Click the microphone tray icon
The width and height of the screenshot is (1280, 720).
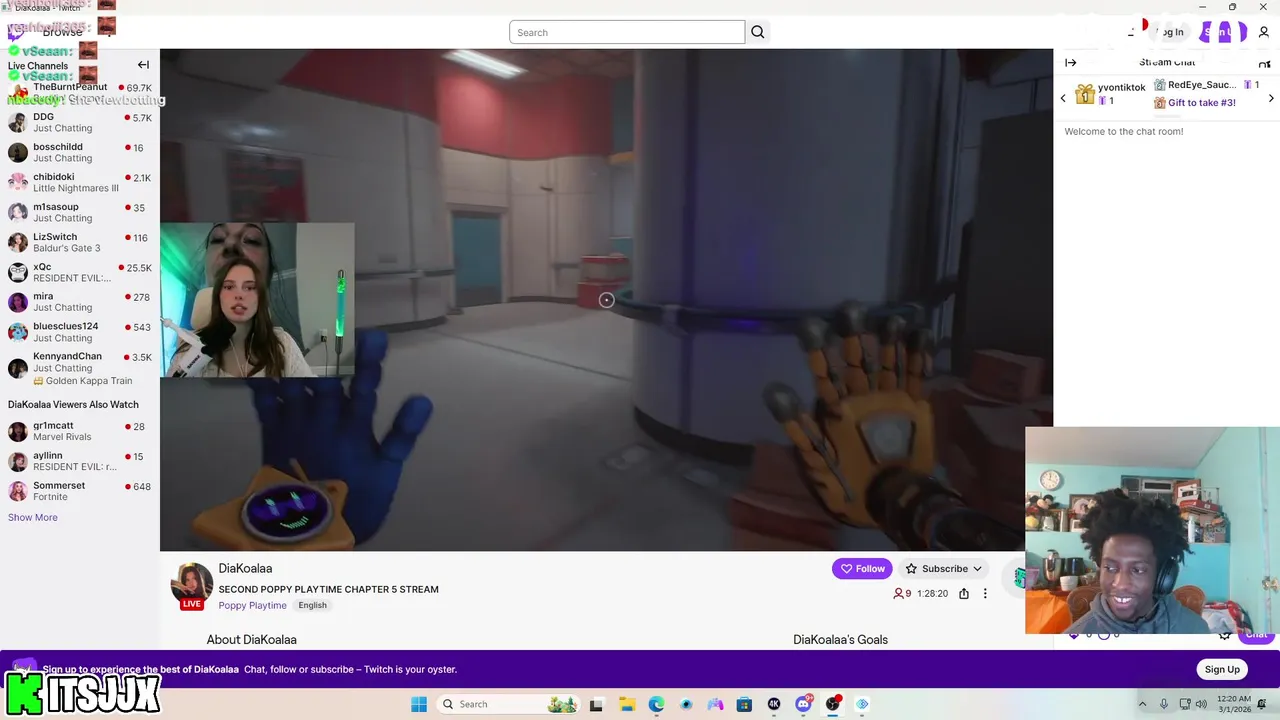tap(1163, 704)
